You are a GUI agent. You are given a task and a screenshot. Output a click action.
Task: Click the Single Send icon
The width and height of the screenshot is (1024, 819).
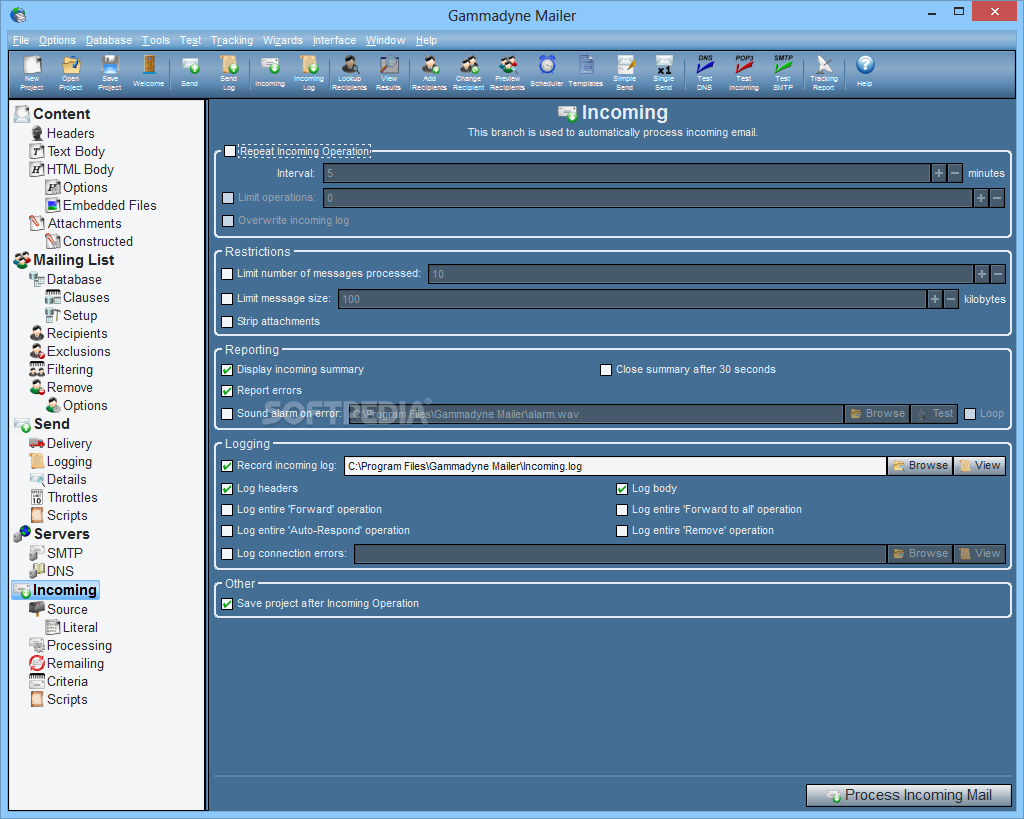pyautogui.click(x=664, y=72)
